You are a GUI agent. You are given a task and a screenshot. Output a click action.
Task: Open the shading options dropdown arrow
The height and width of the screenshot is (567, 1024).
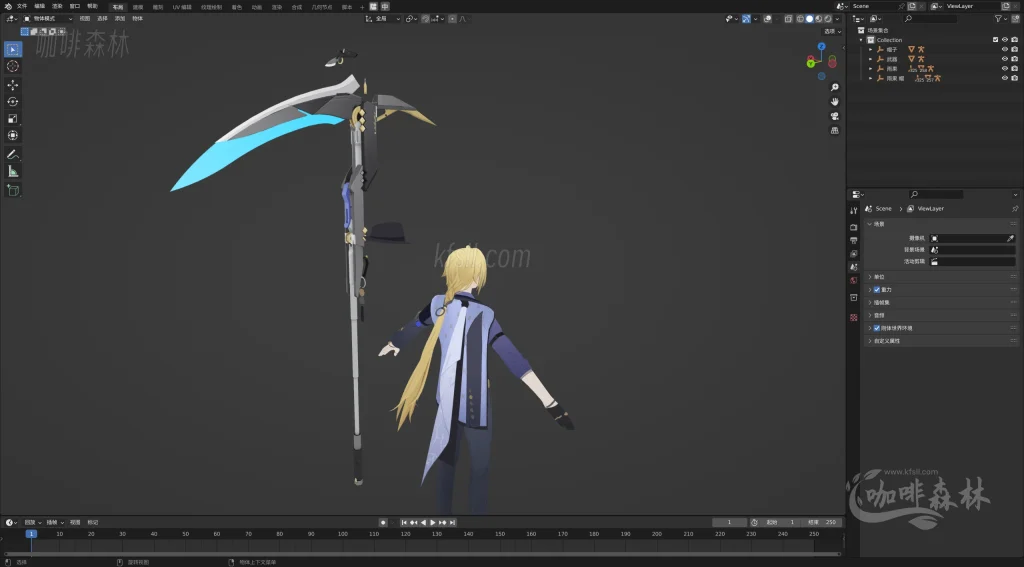pos(838,19)
